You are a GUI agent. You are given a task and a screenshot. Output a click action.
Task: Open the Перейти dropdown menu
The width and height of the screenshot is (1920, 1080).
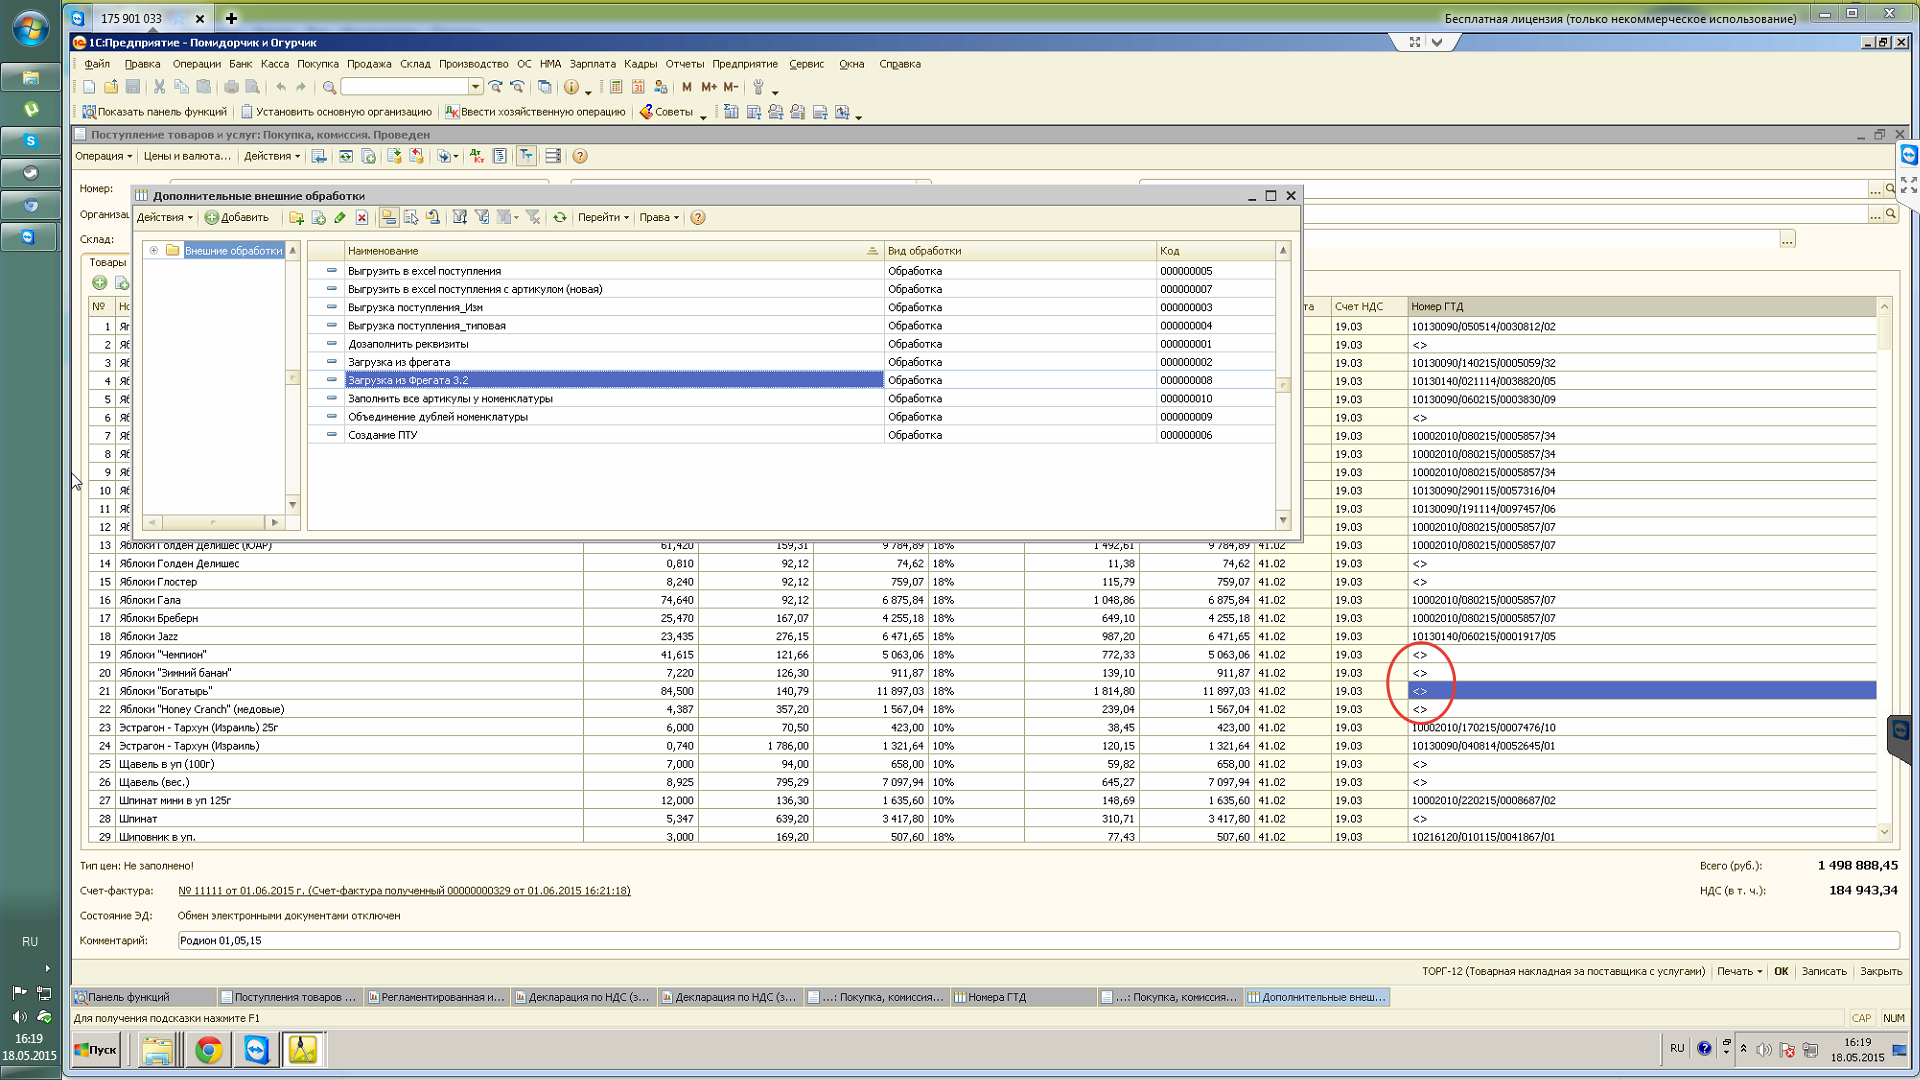coord(603,217)
